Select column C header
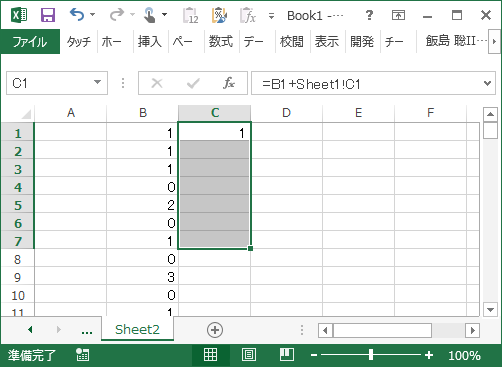The width and height of the screenshot is (502, 367). tap(215, 113)
